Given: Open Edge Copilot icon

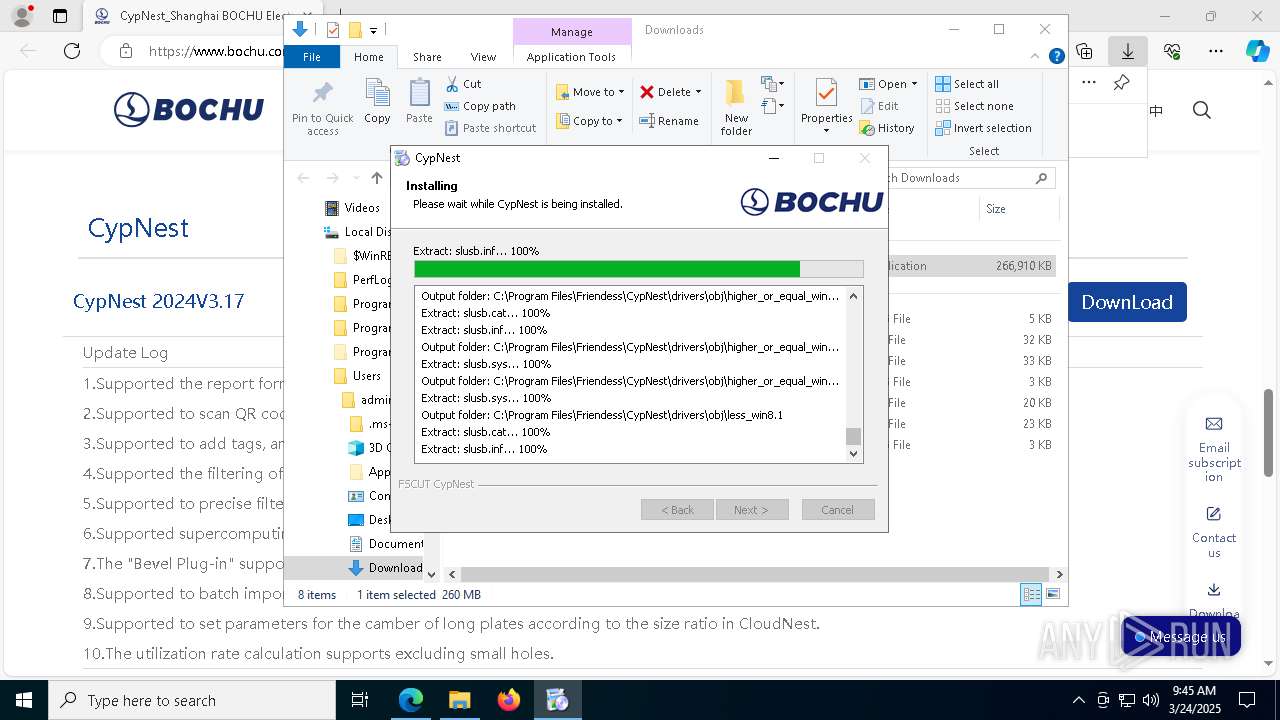Looking at the screenshot, I should point(1257,51).
